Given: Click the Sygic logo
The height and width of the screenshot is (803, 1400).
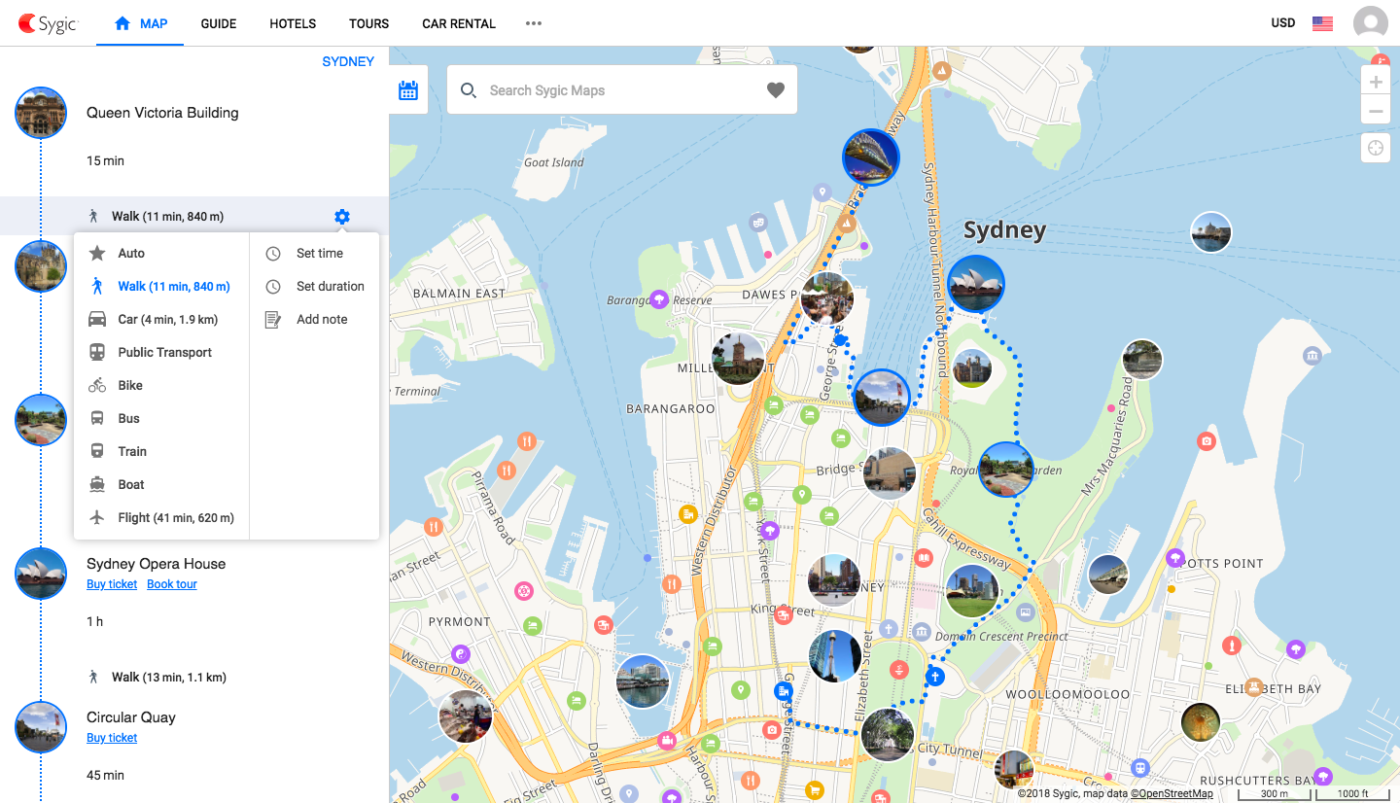Looking at the screenshot, I should pyautogui.click(x=47, y=23).
